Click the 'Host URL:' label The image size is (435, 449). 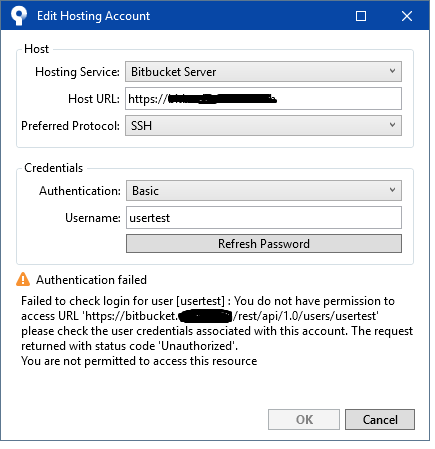click(94, 99)
